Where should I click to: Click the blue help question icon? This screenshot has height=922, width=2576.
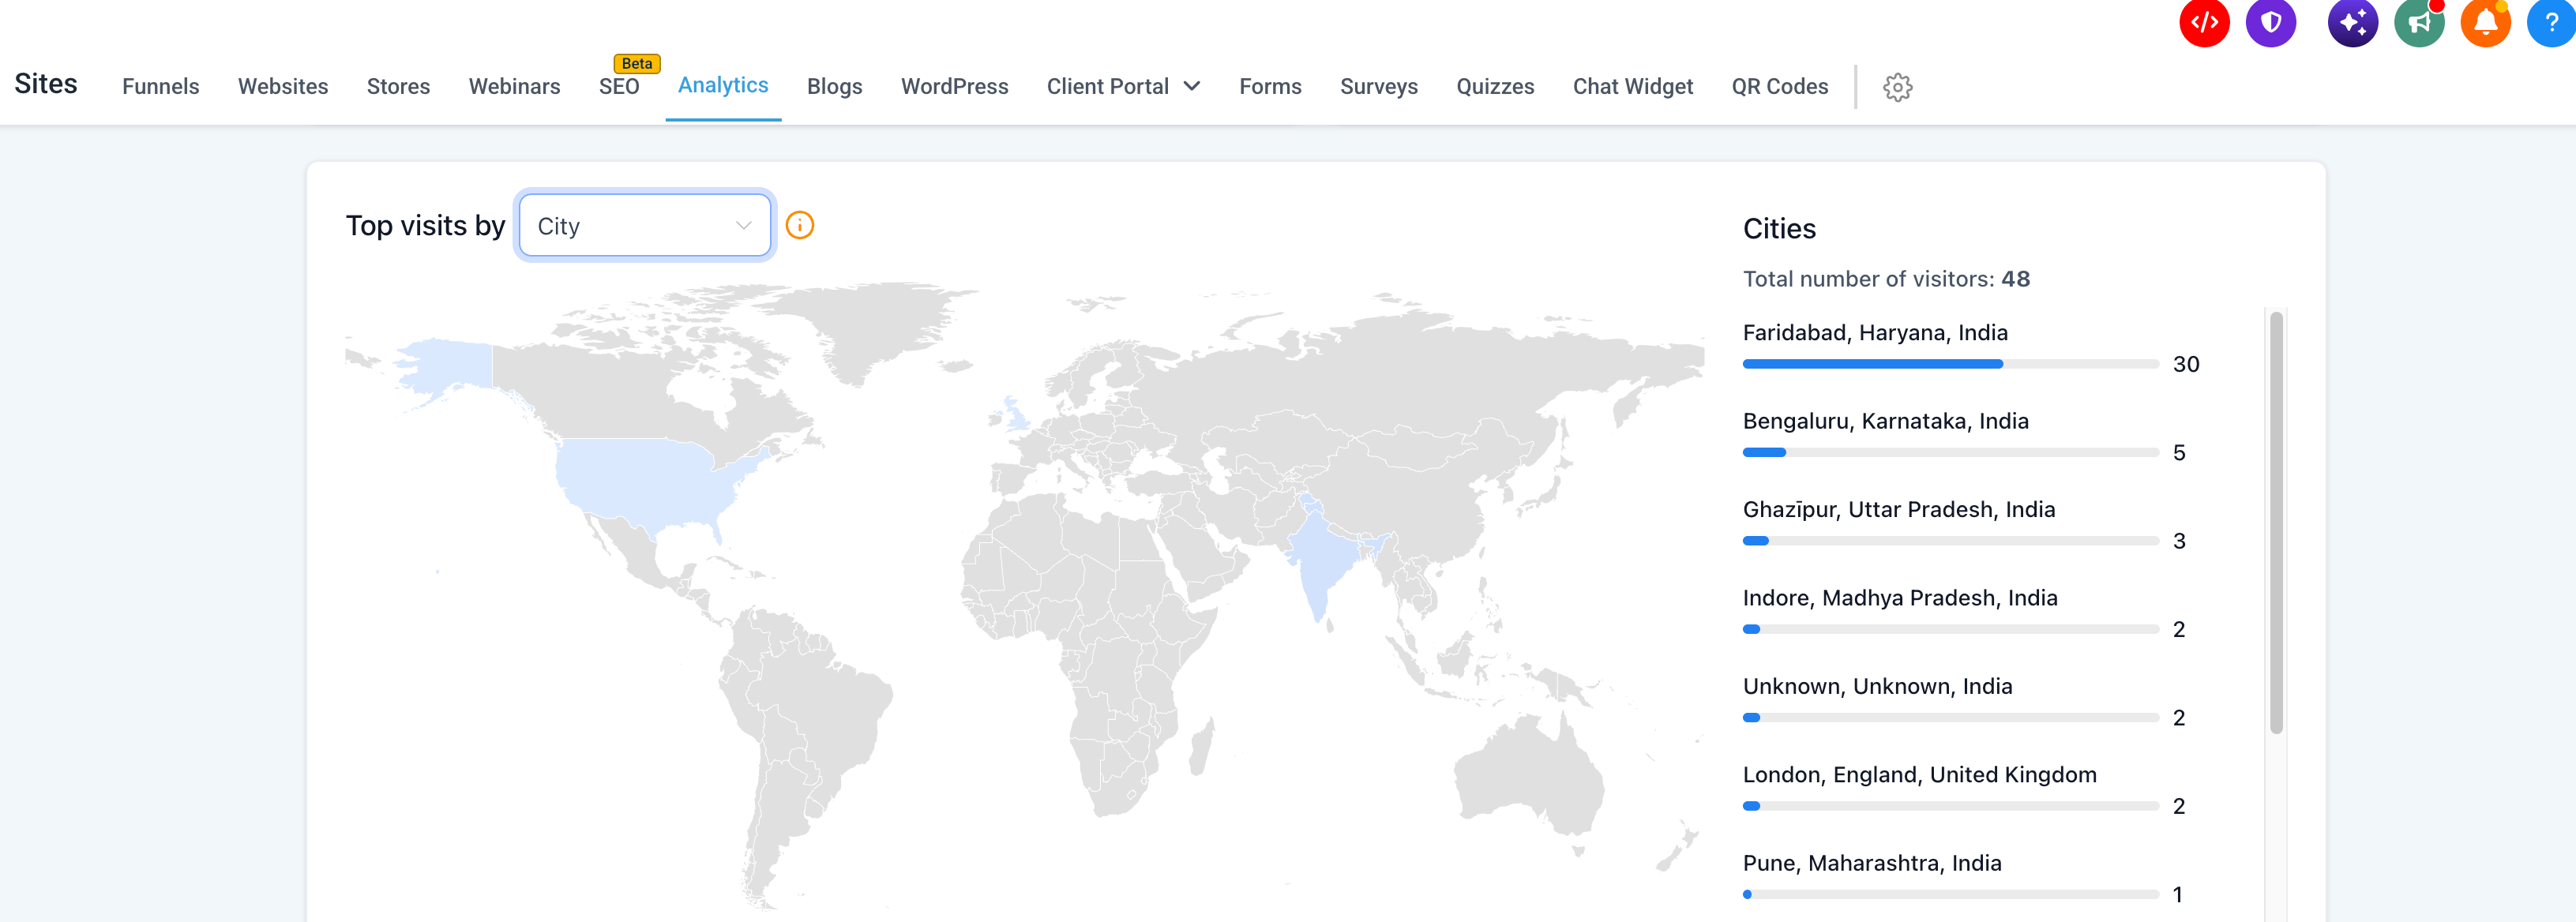point(2551,22)
